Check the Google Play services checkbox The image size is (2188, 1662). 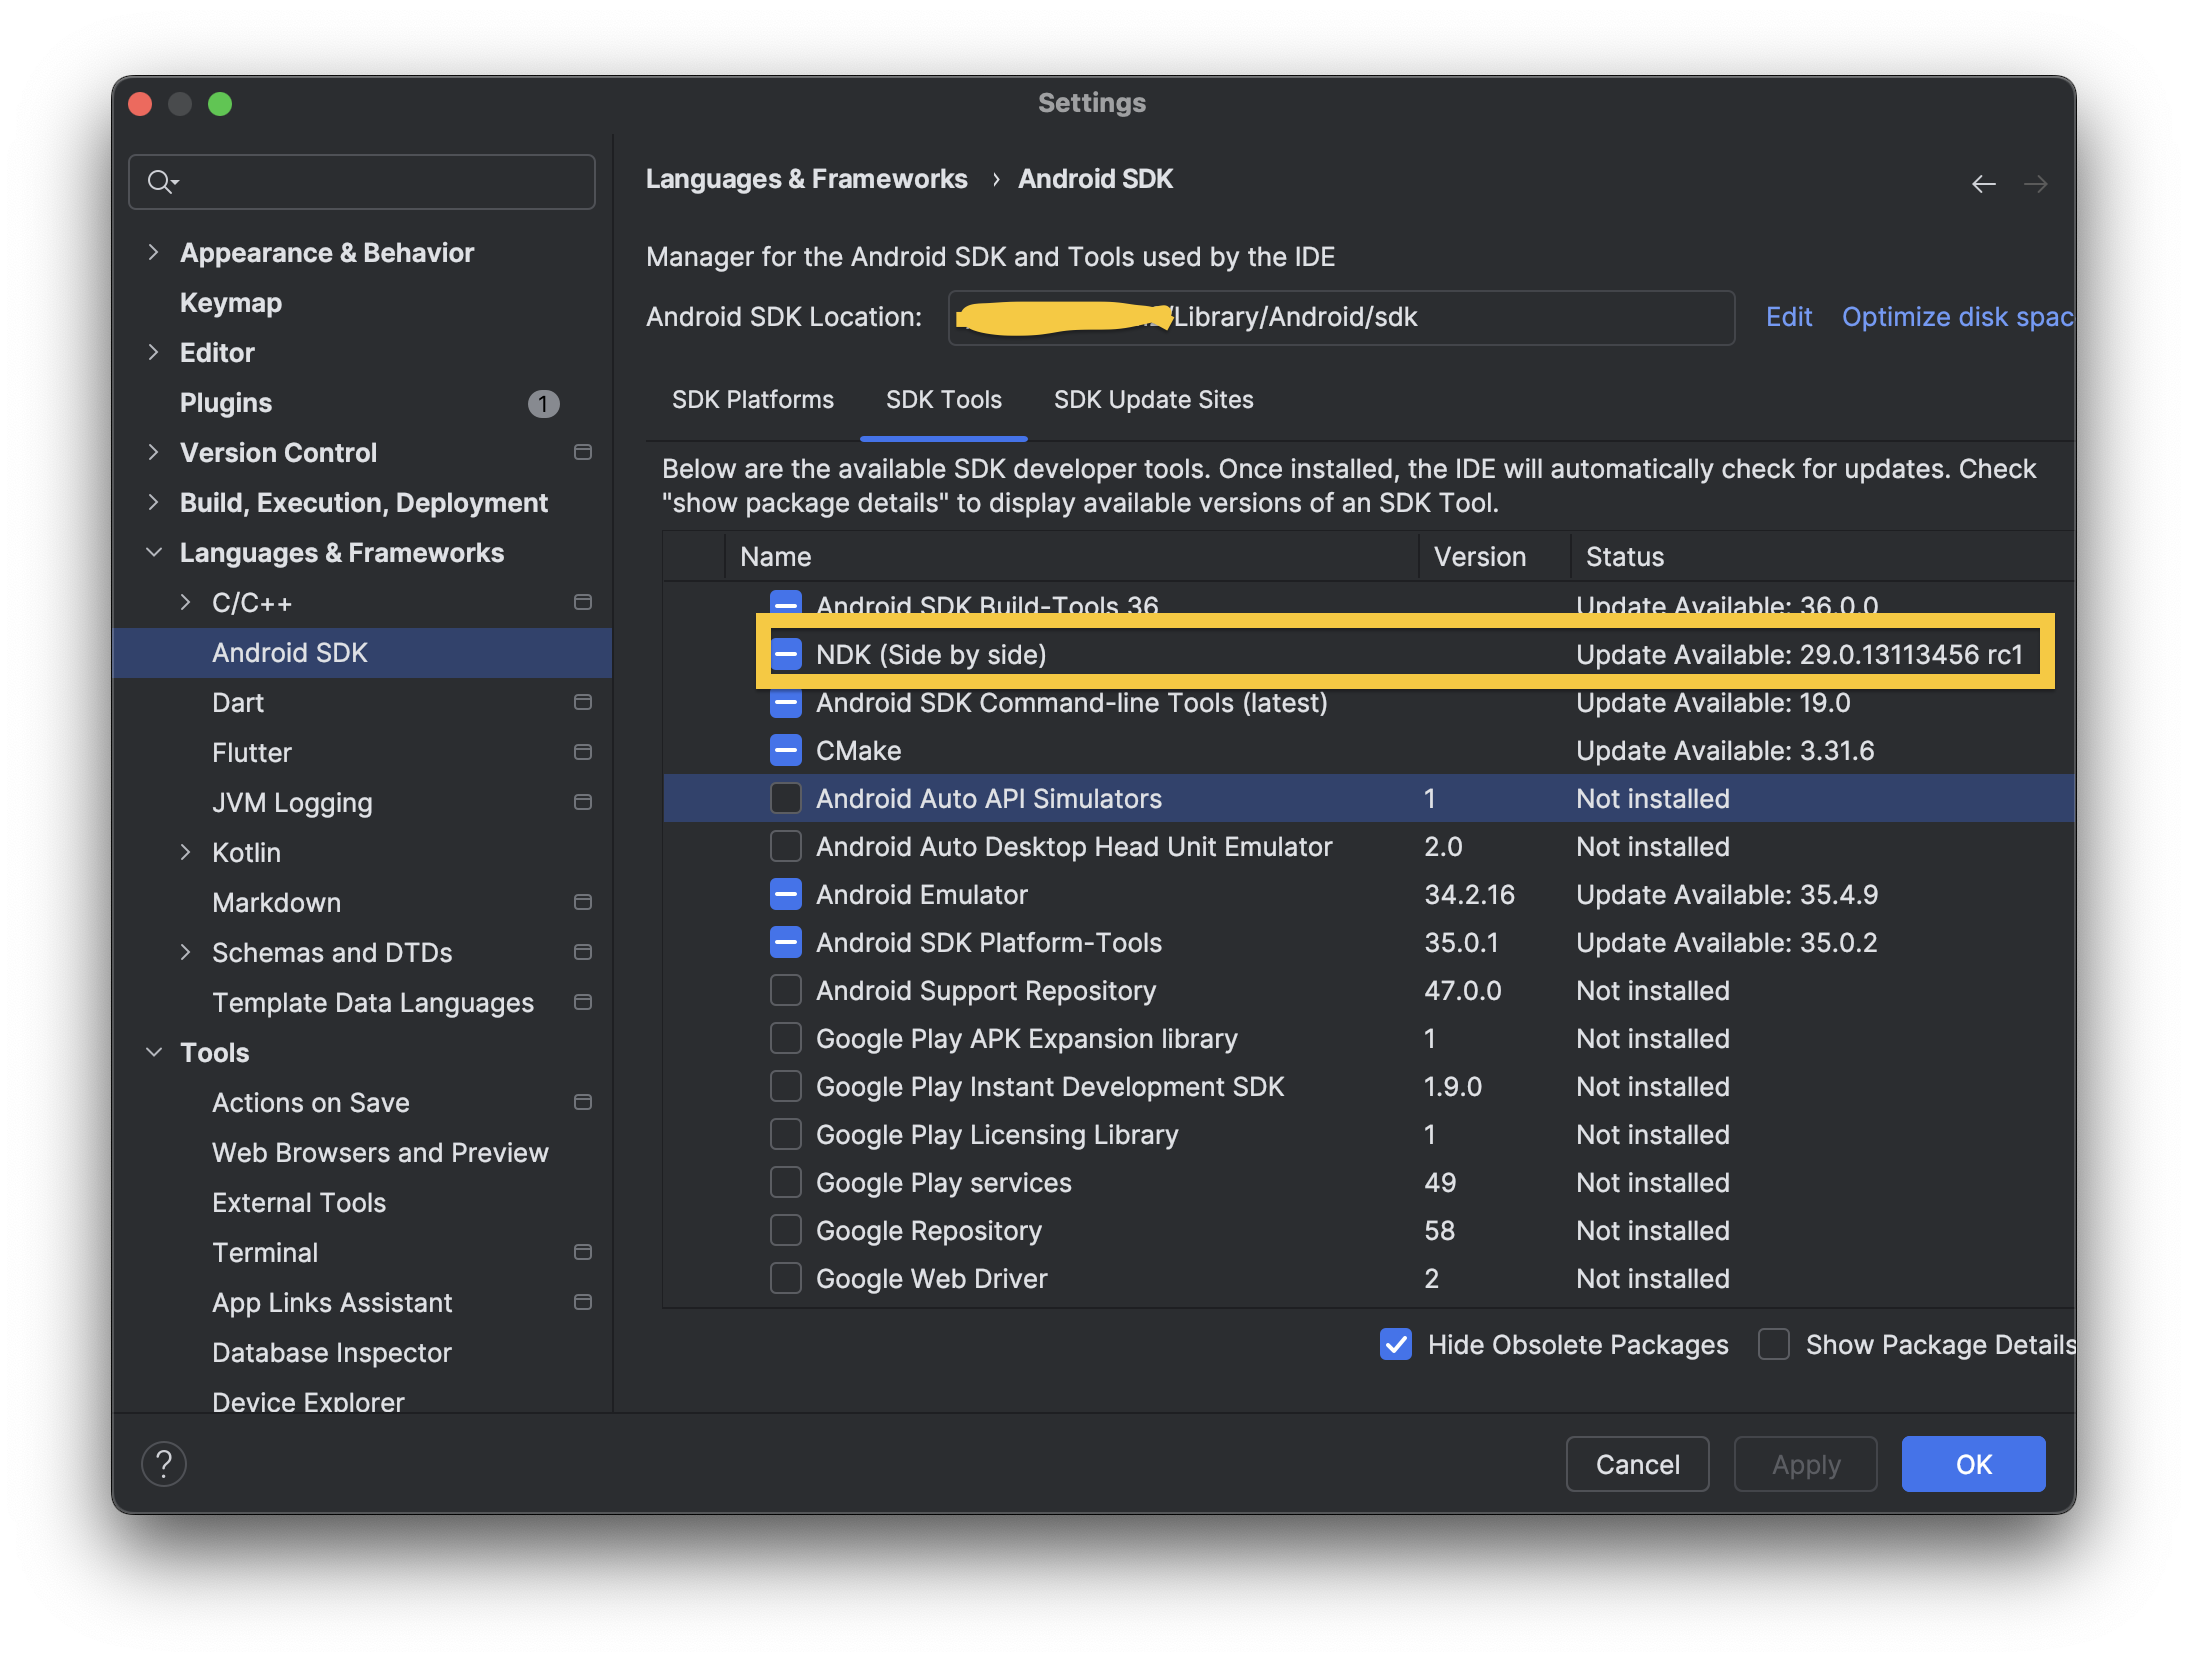[x=786, y=1182]
